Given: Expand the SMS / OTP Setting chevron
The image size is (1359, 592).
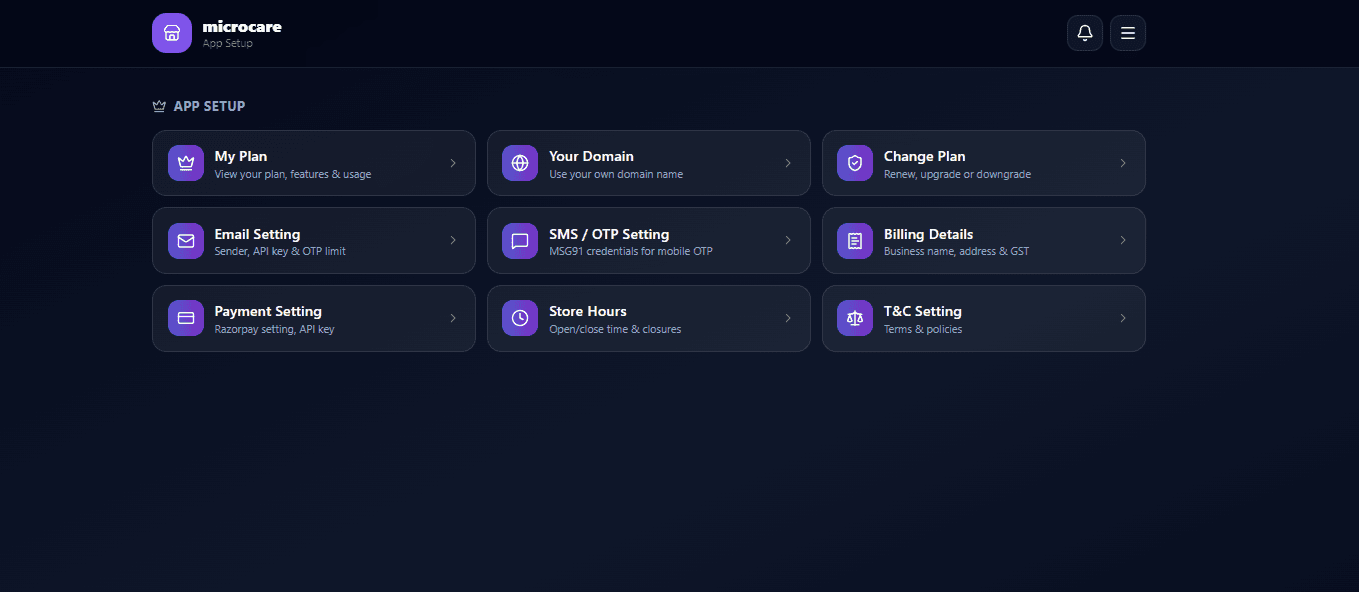Looking at the screenshot, I should [x=788, y=240].
